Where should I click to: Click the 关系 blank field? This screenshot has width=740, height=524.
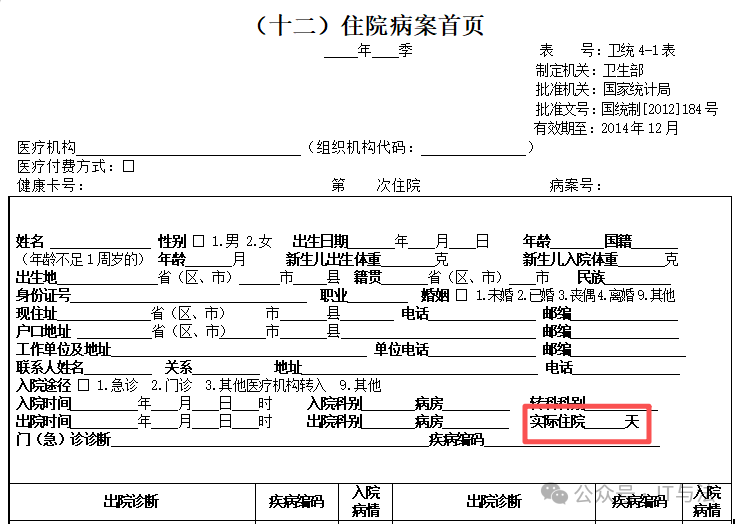(226, 368)
